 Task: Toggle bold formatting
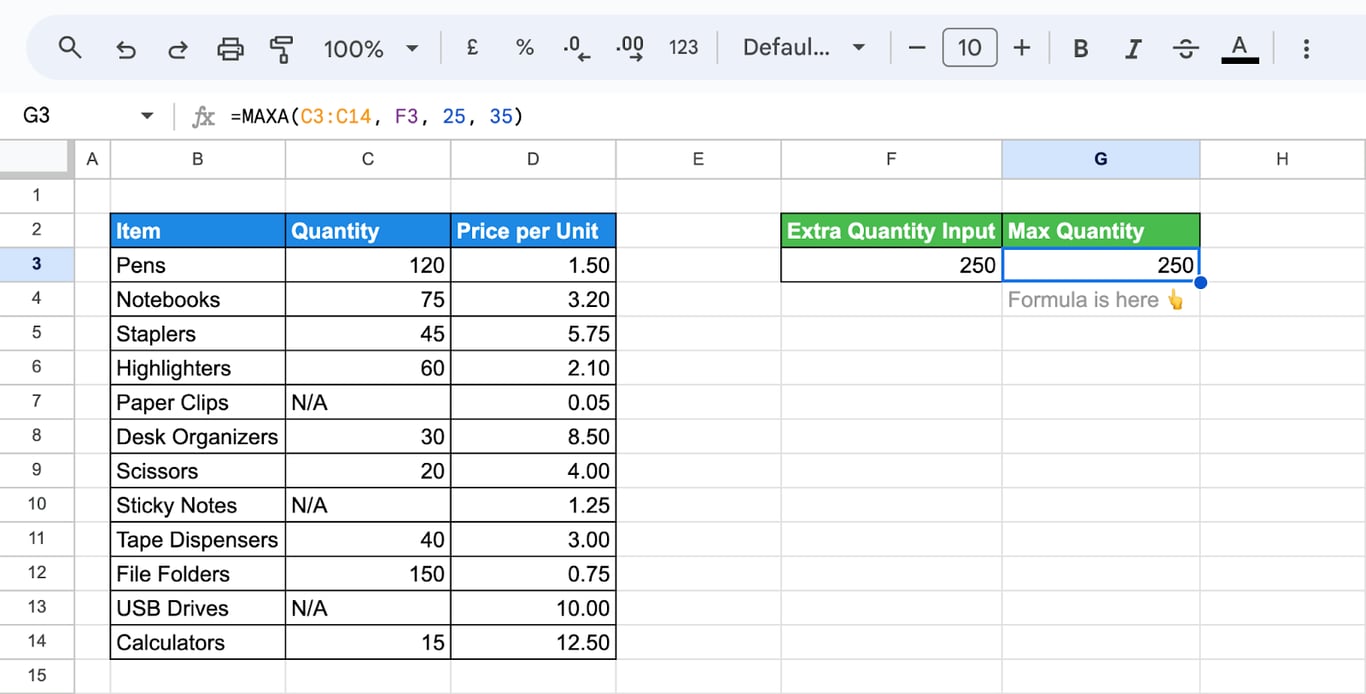point(1080,48)
